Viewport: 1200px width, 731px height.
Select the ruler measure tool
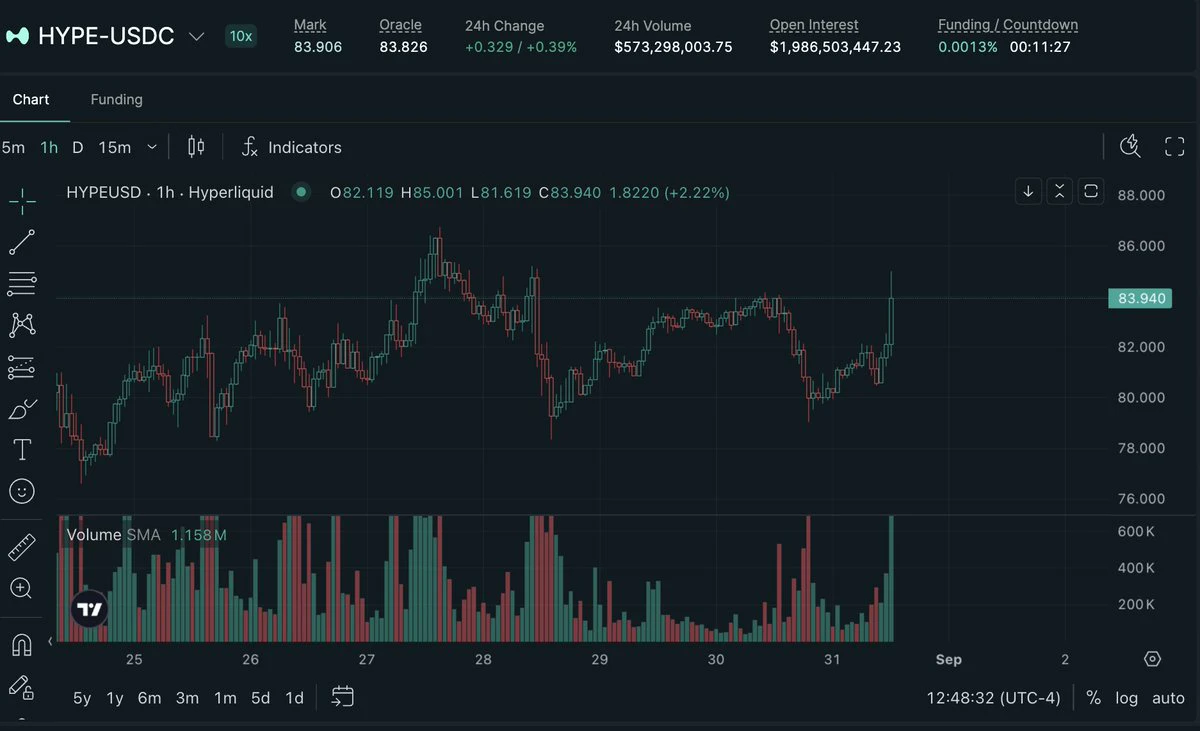click(x=22, y=547)
